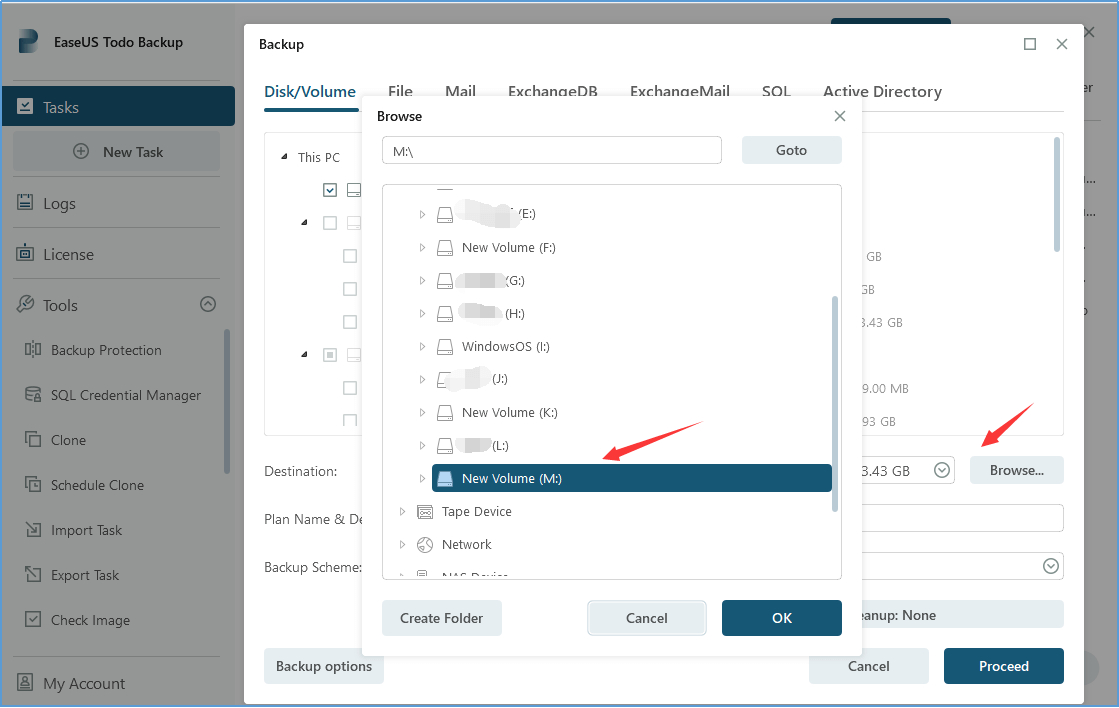Select the (H:) drive icon
This screenshot has width=1119, height=708.
(x=445, y=313)
